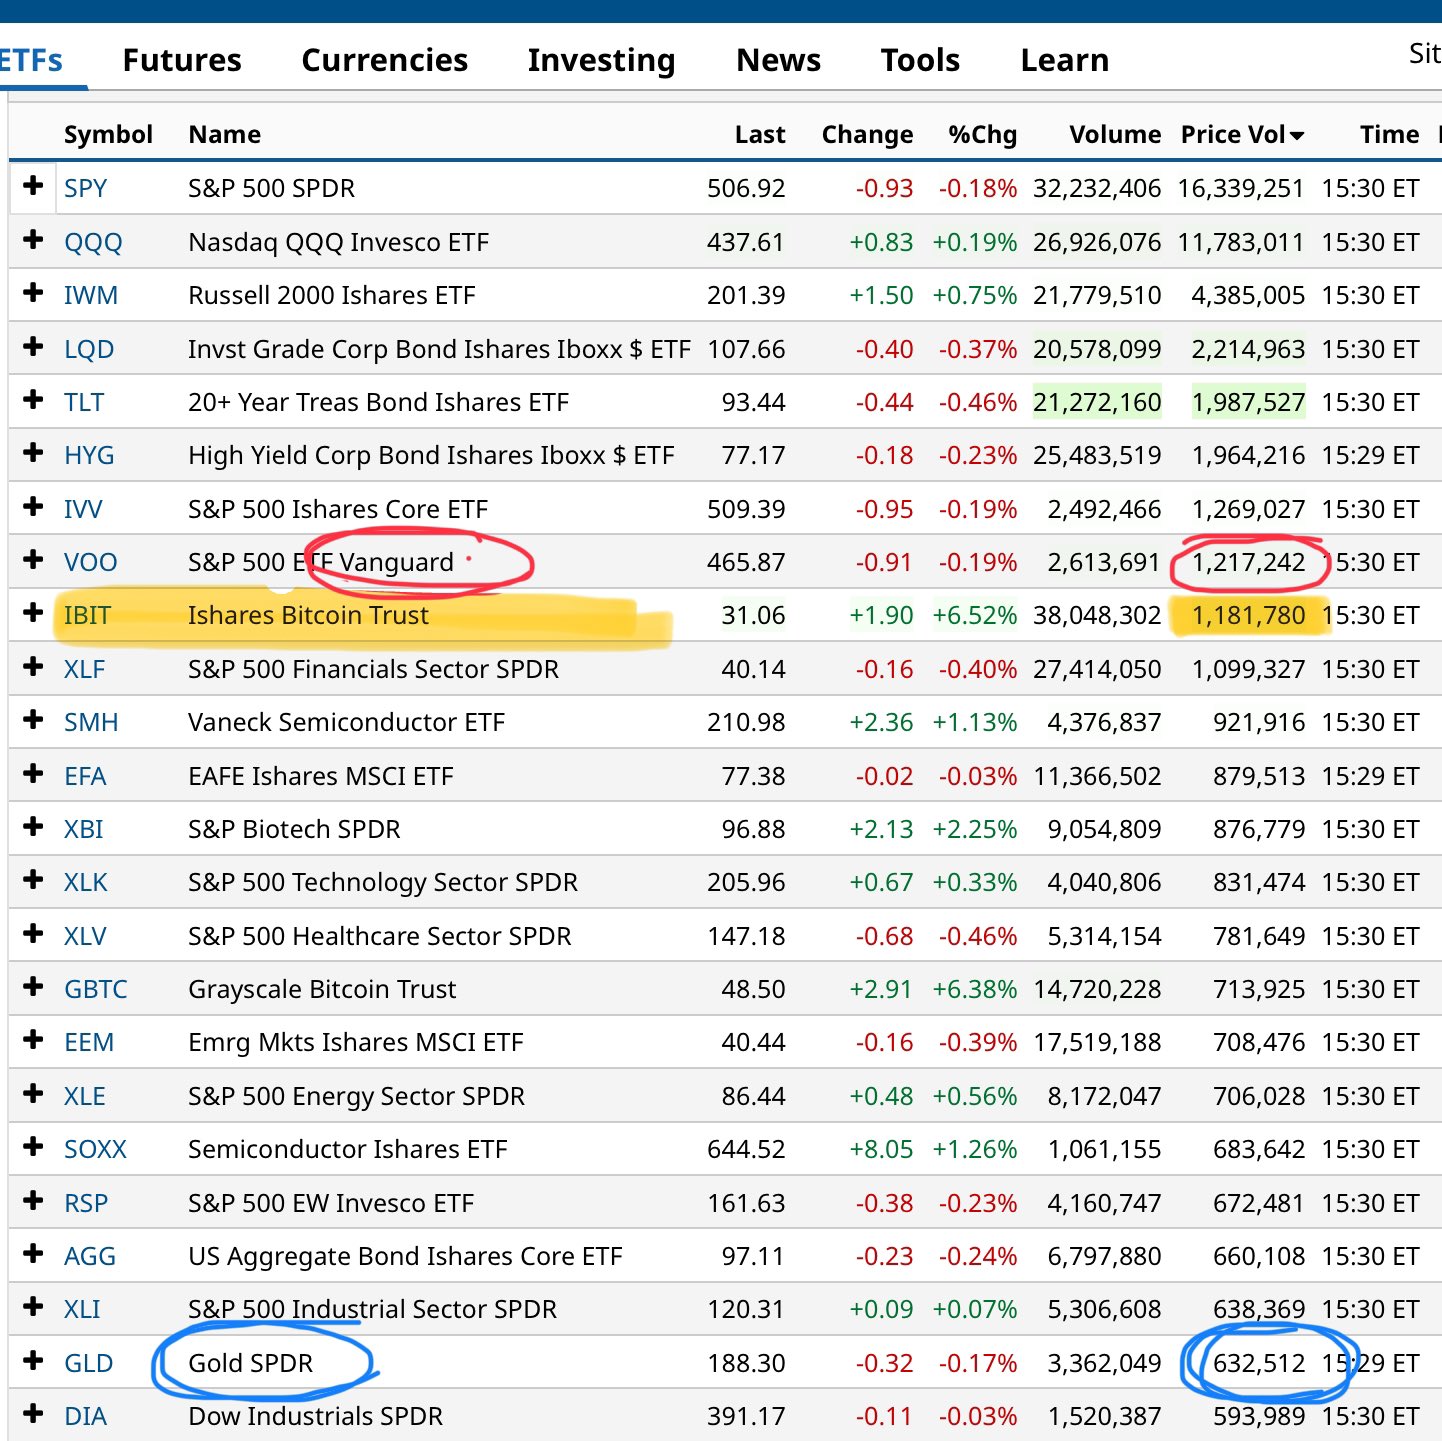This screenshot has height=1441, width=1442.
Task: Click plus icon beside XLE
Action: pos(33,1094)
